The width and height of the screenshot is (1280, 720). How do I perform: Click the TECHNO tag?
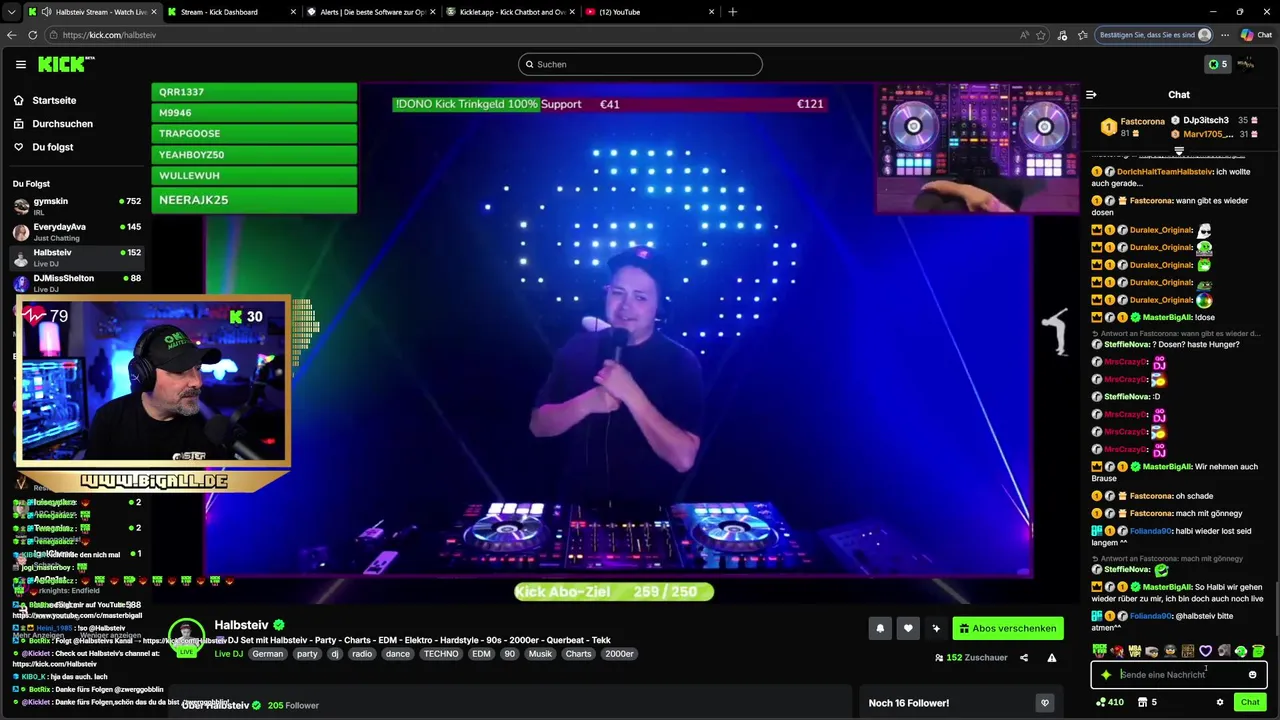pyautogui.click(x=440, y=654)
